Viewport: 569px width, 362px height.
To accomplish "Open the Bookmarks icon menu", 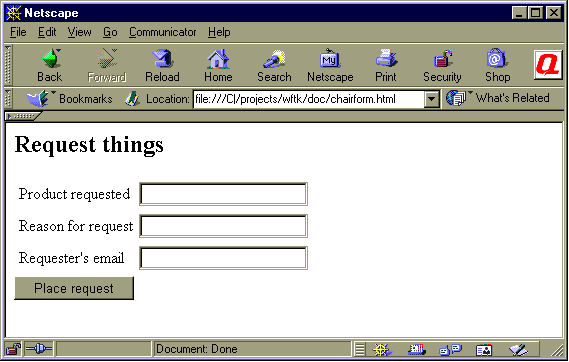I will click(x=38, y=98).
